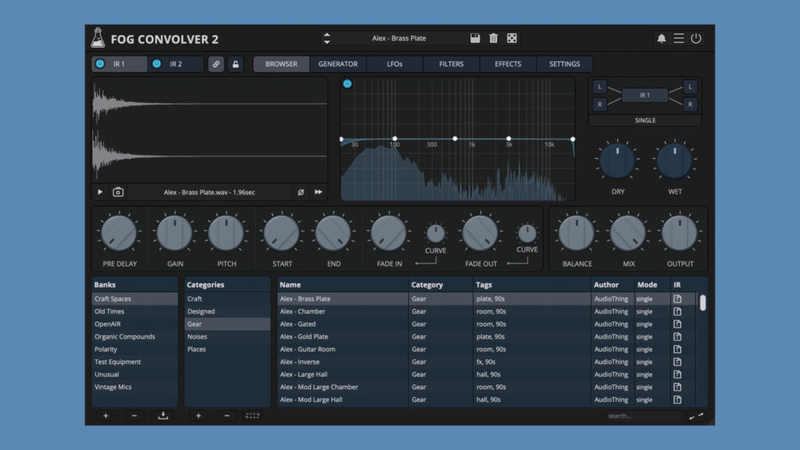Remove bank with the minus button
Screen dimensions: 800x450
point(134,416)
